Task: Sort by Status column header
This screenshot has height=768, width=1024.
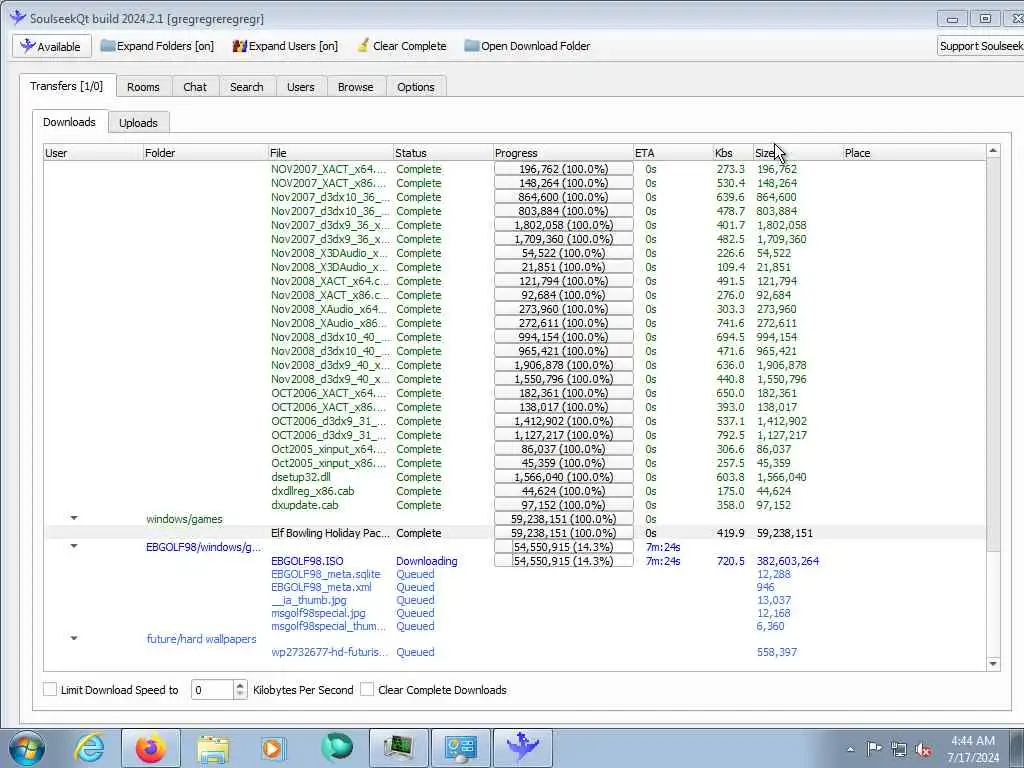Action: click(x=443, y=153)
